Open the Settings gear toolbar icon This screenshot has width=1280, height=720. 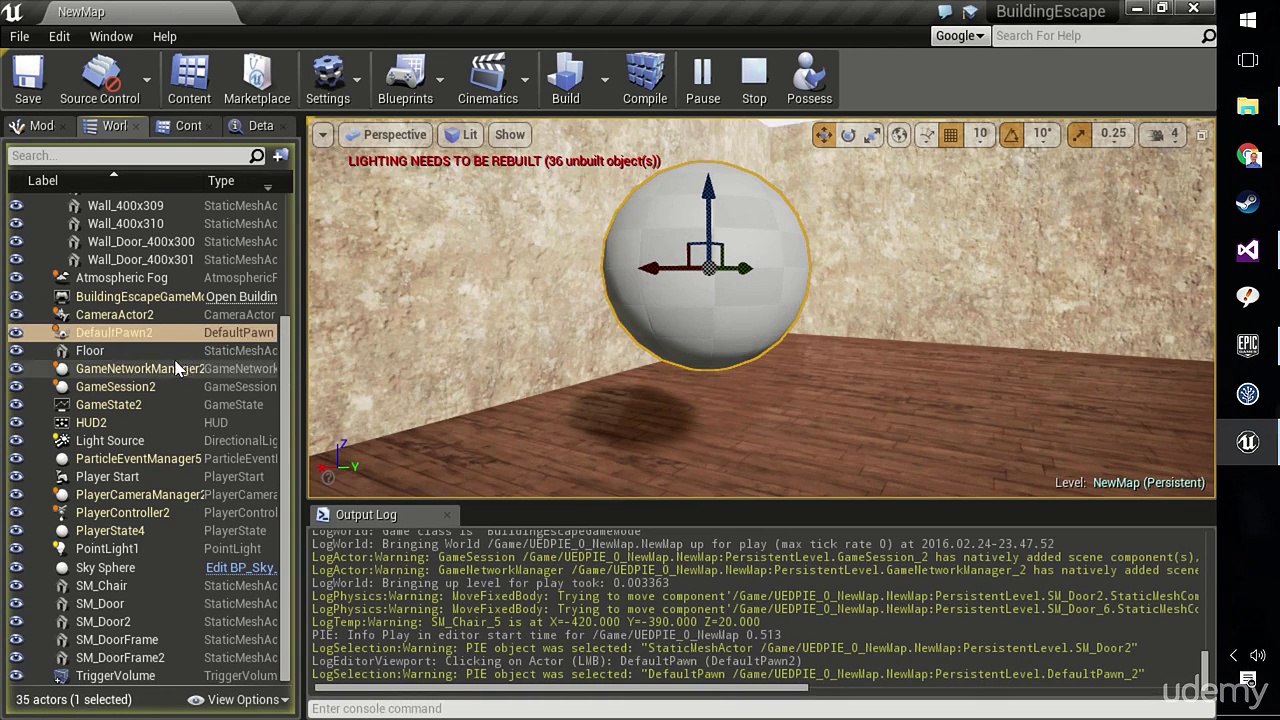pyautogui.click(x=328, y=80)
